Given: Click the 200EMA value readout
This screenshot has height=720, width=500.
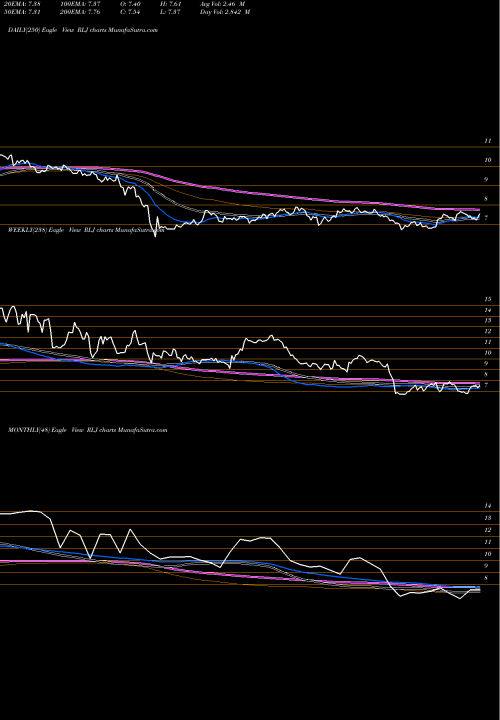Looking at the screenshot, I should click(x=80, y=12).
